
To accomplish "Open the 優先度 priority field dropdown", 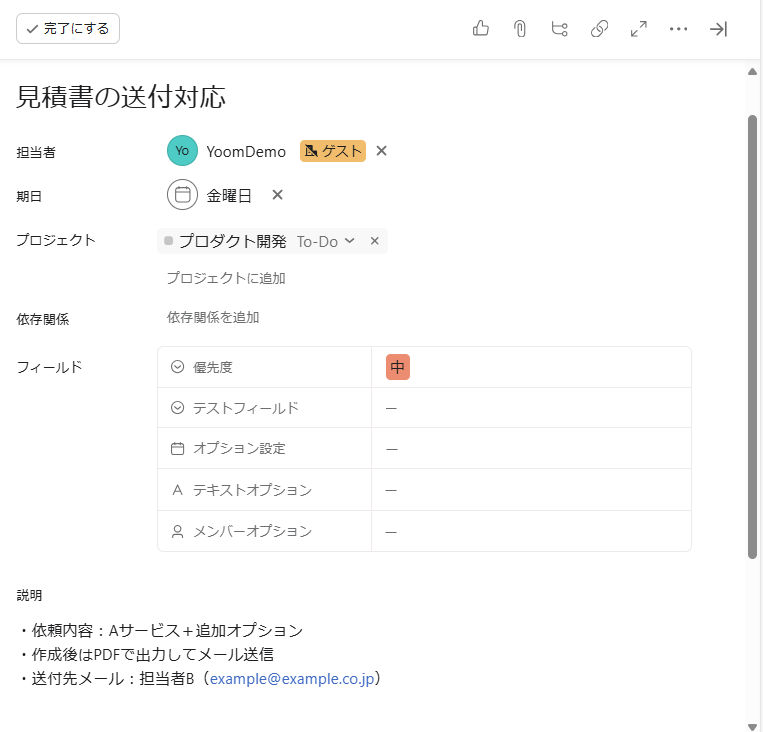I will tap(530, 367).
